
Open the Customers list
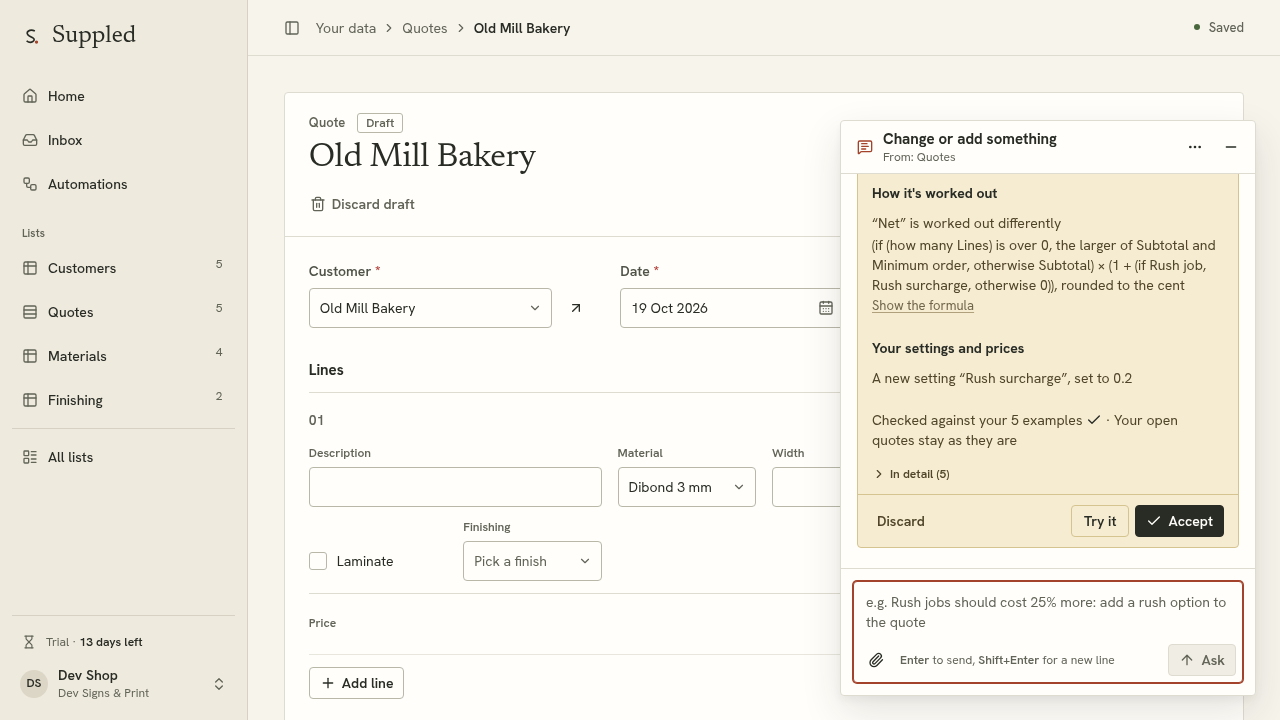[123, 268]
